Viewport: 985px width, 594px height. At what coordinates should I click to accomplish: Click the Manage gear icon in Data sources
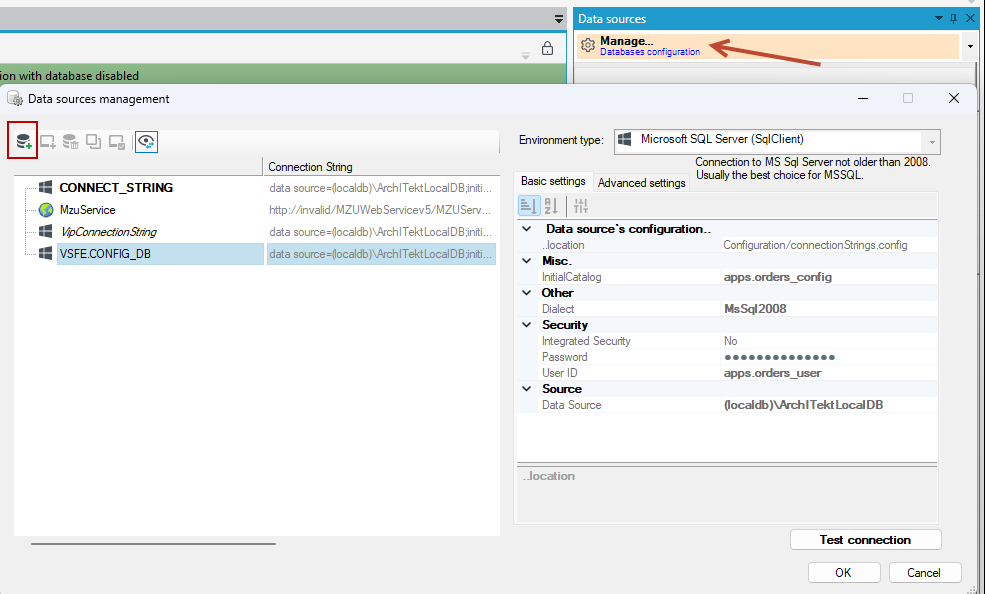pyautogui.click(x=587, y=45)
